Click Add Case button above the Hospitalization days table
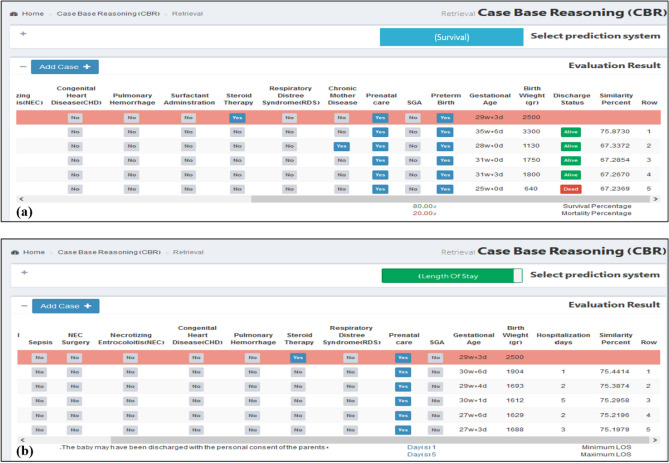This screenshot has height=463, width=669. pos(64,305)
